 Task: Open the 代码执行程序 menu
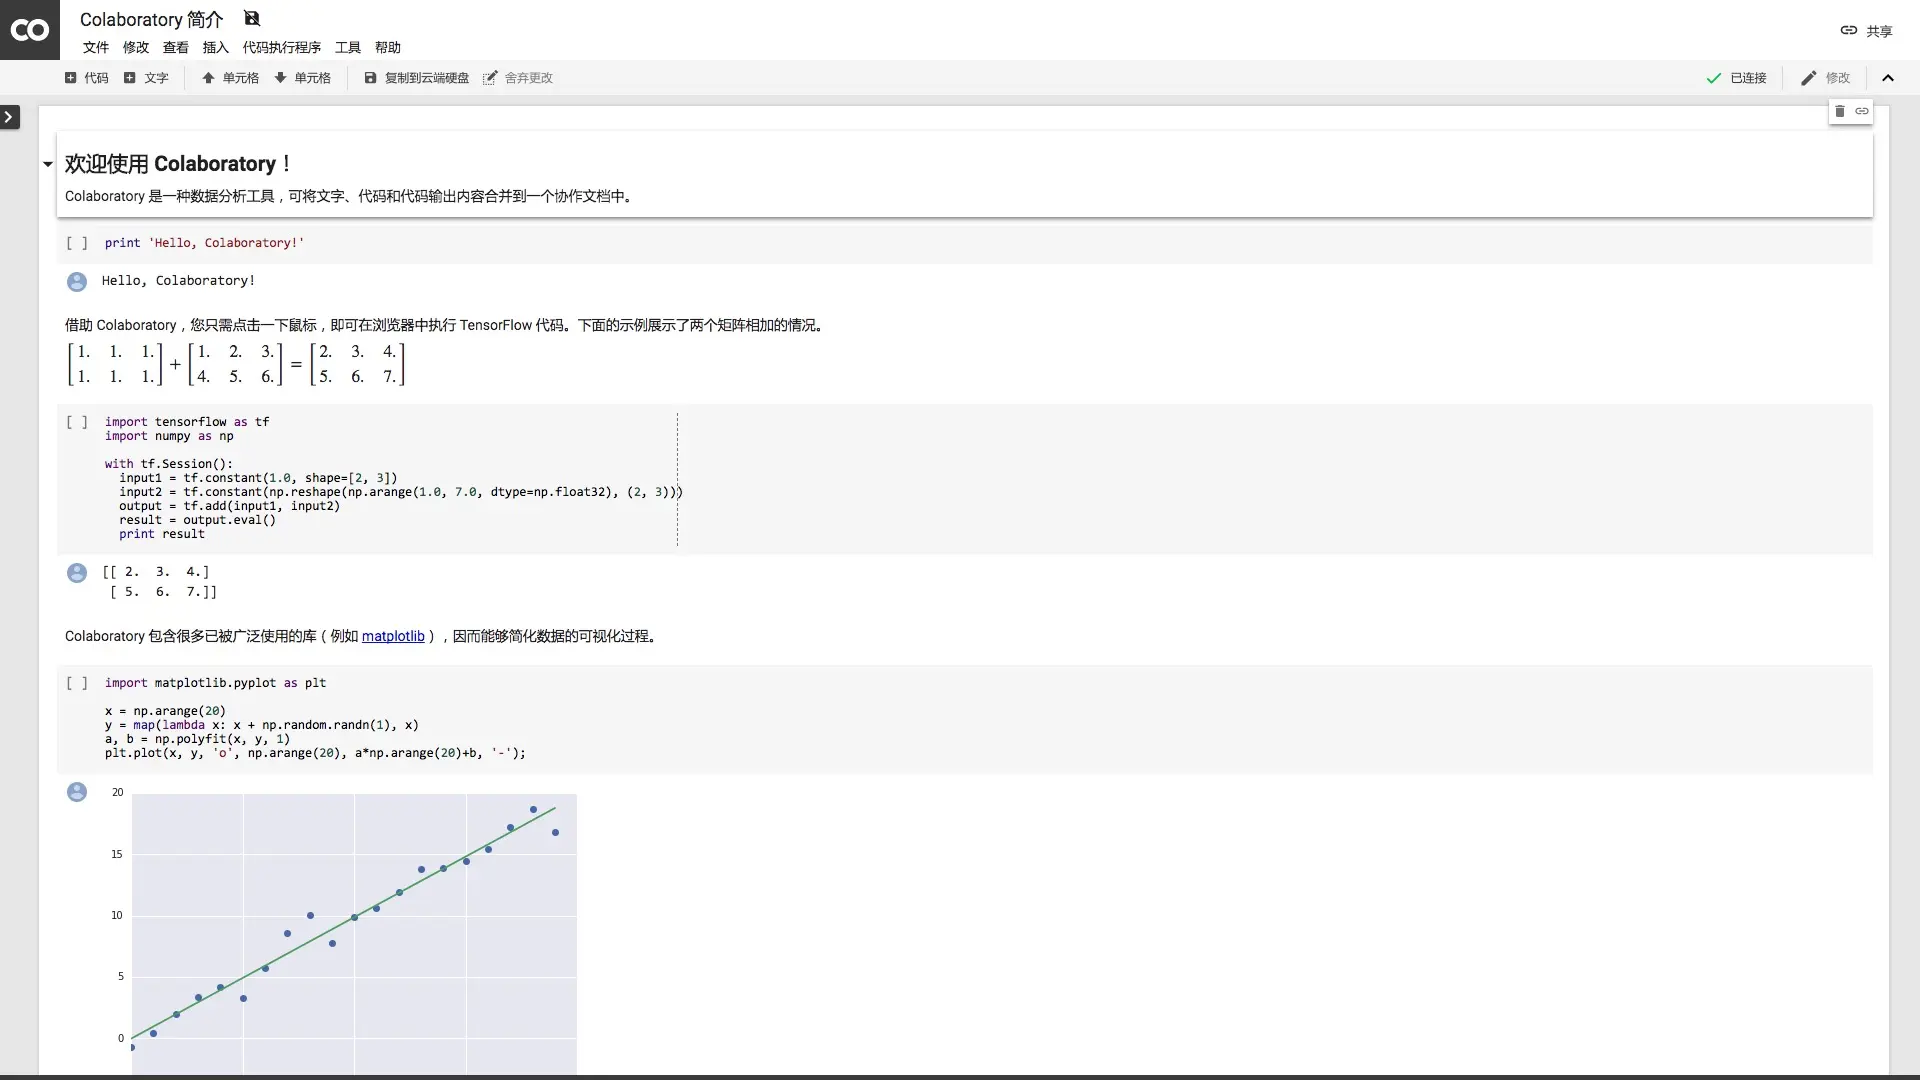click(281, 47)
